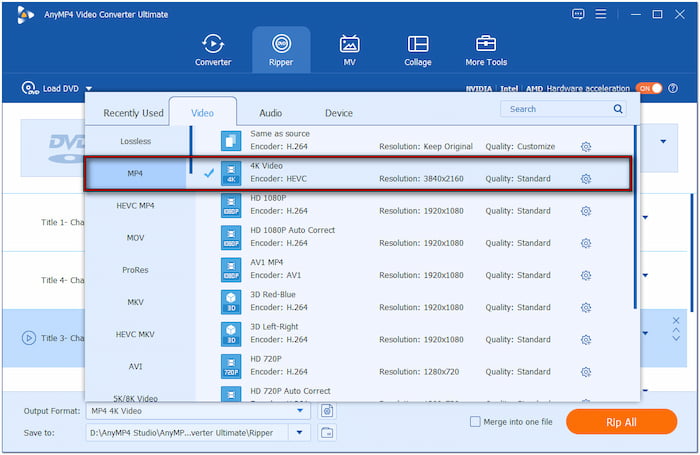Expand format dropdown for Title 4 row
The image size is (700, 455).
pos(646,275)
